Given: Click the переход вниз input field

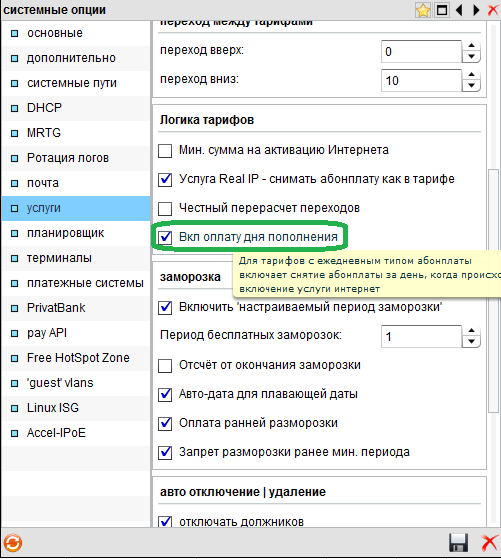Looking at the screenshot, I should tap(421, 81).
